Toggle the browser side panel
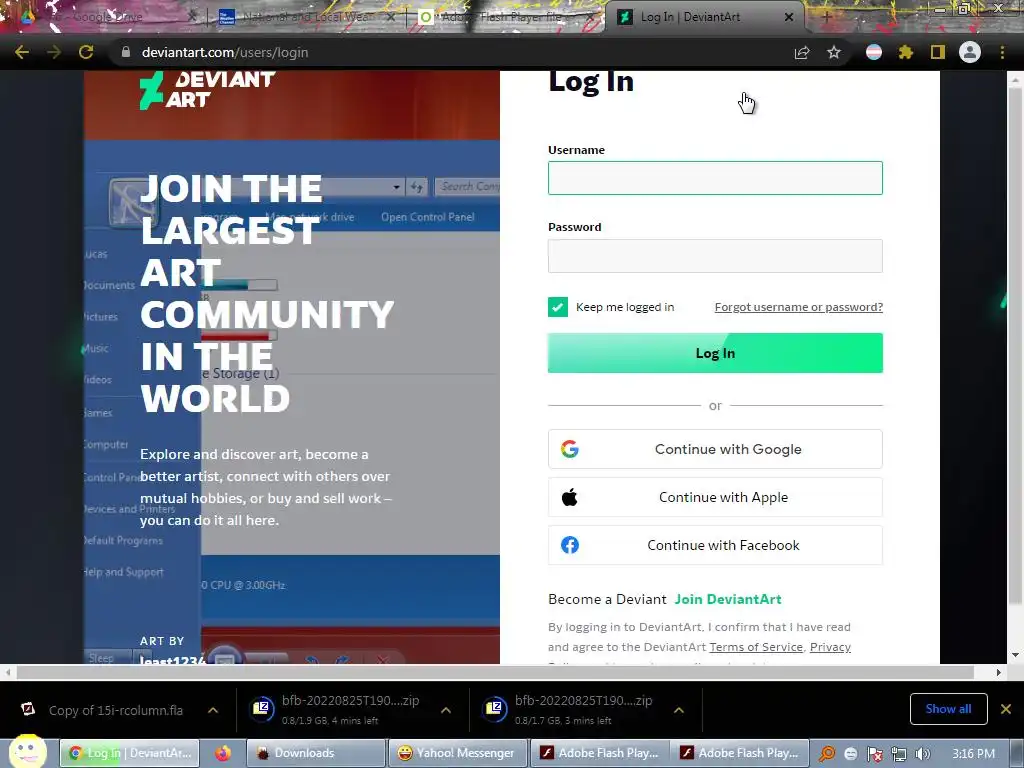The width and height of the screenshot is (1024, 768). pos(938,52)
